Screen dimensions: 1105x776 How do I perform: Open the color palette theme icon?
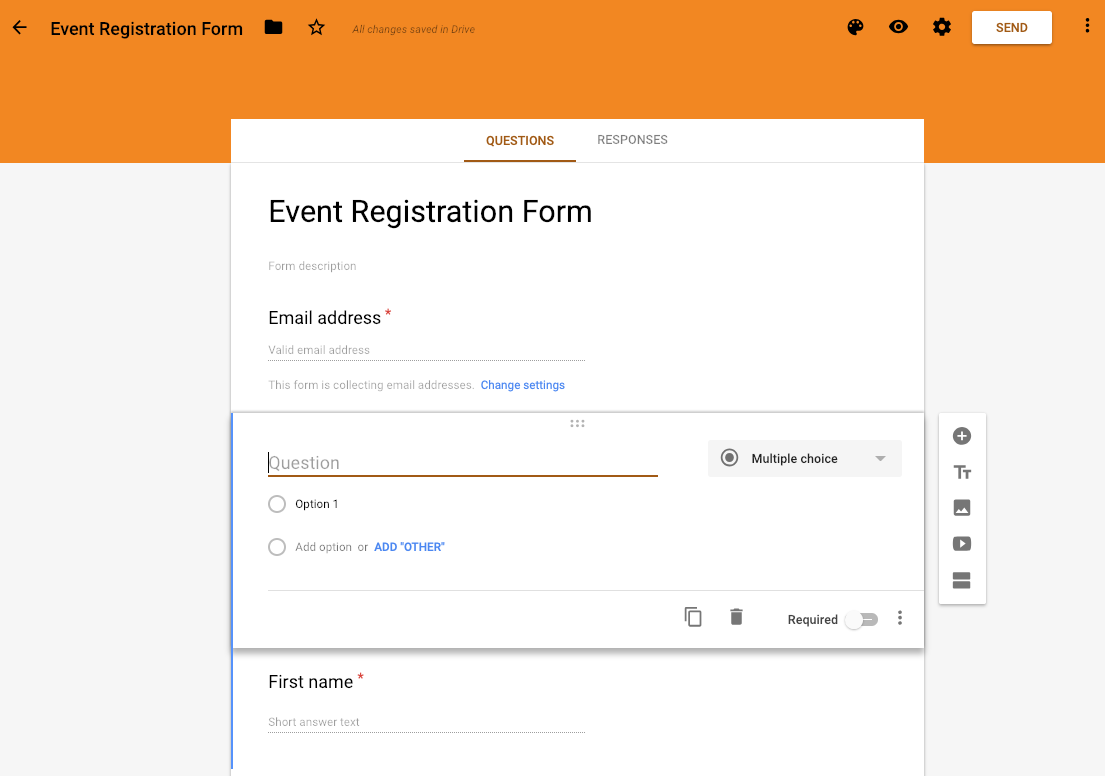coord(855,27)
